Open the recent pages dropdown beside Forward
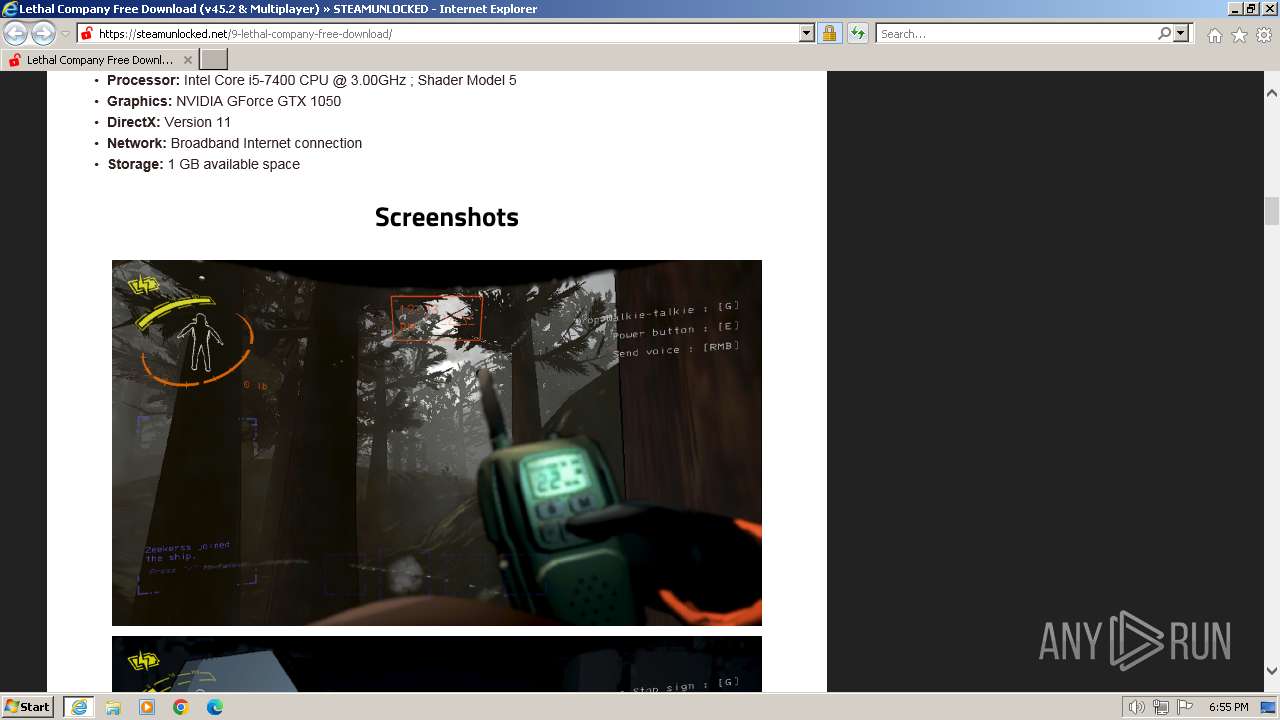This screenshot has height=720, width=1280. pos(65,33)
